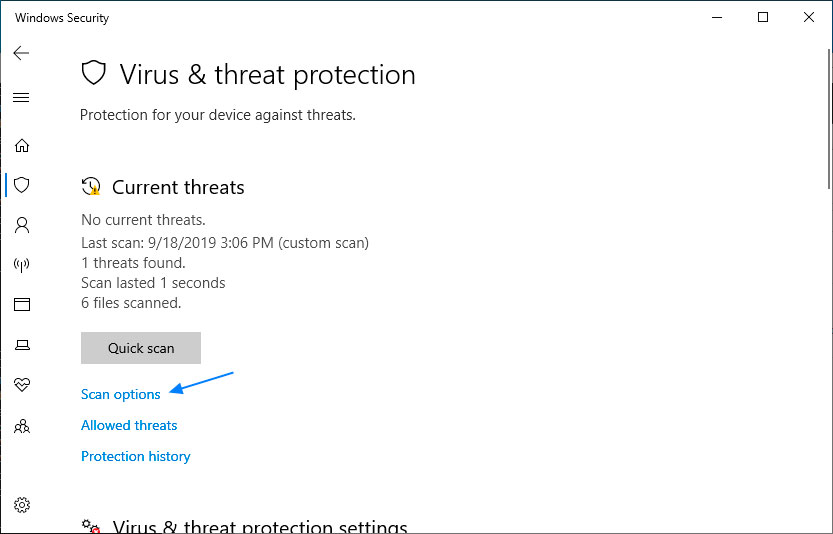
Task: Go to Home in sidebar
Action: (x=21, y=145)
